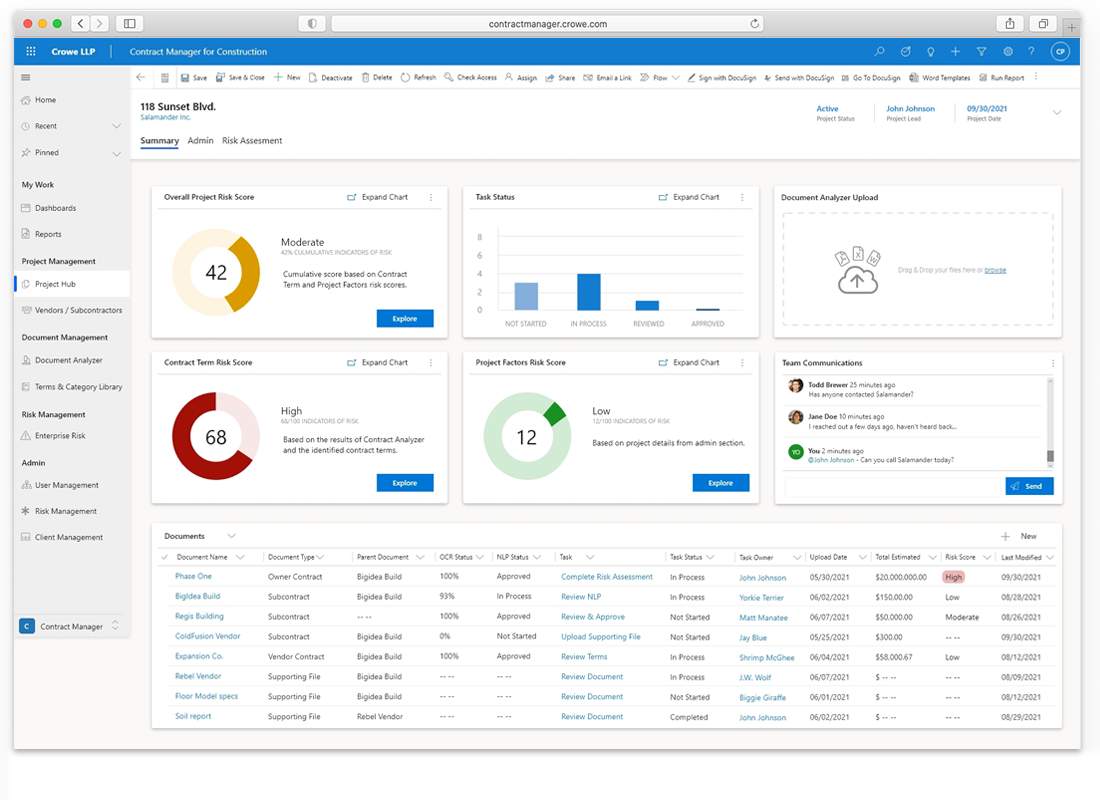This screenshot has width=1100, height=800.
Task: Open the Documents view dropdown chevron
Action: [x=231, y=536]
